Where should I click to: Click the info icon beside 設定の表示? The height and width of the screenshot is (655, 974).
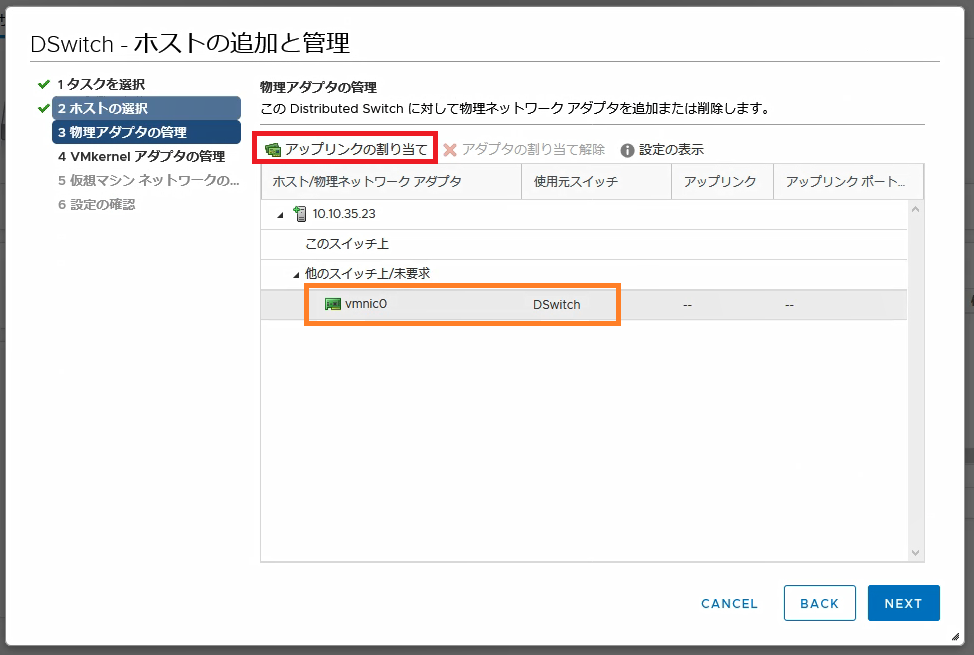tap(627, 150)
